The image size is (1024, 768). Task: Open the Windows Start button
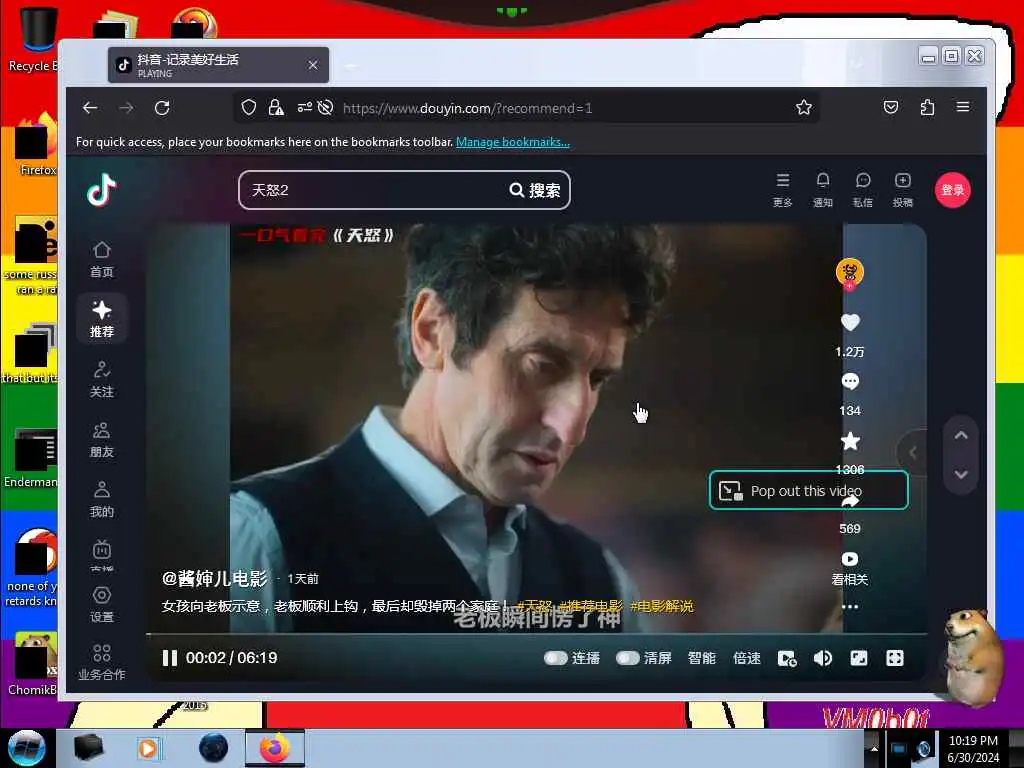[x=27, y=748]
